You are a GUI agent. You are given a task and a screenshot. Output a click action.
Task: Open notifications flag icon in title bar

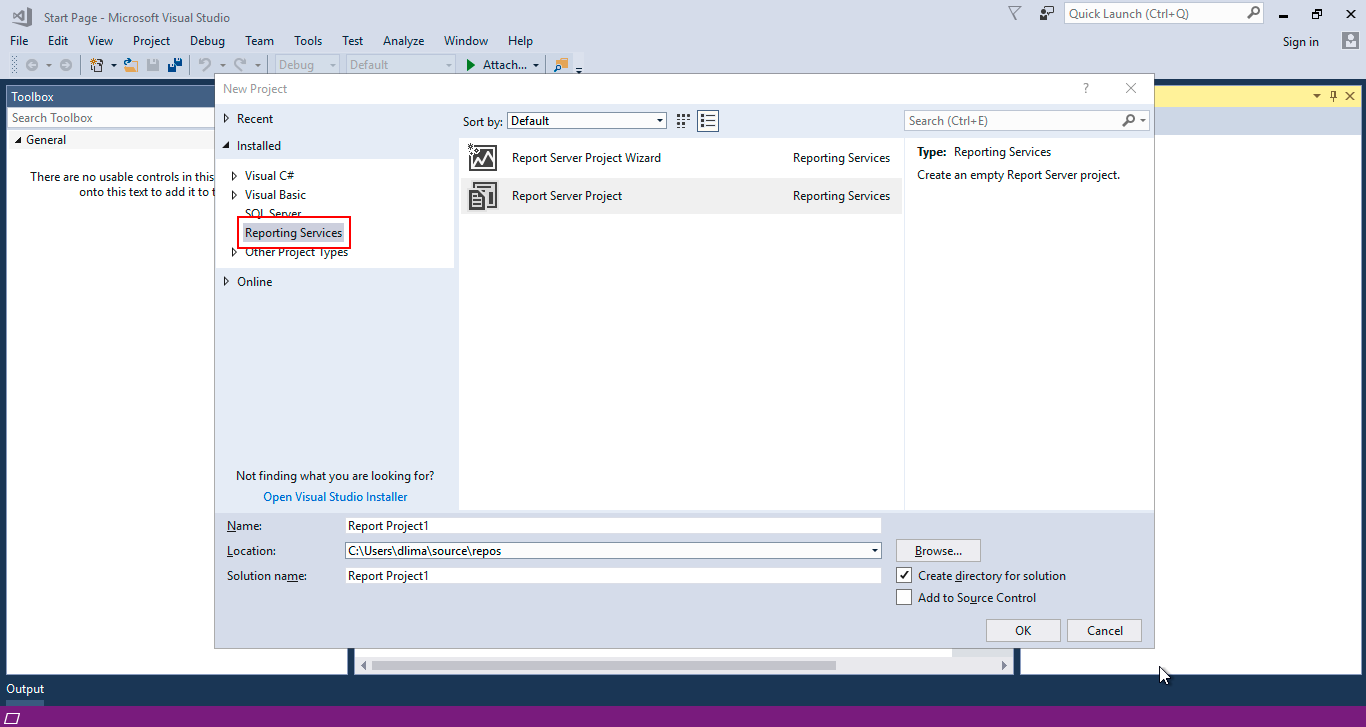(1014, 13)
